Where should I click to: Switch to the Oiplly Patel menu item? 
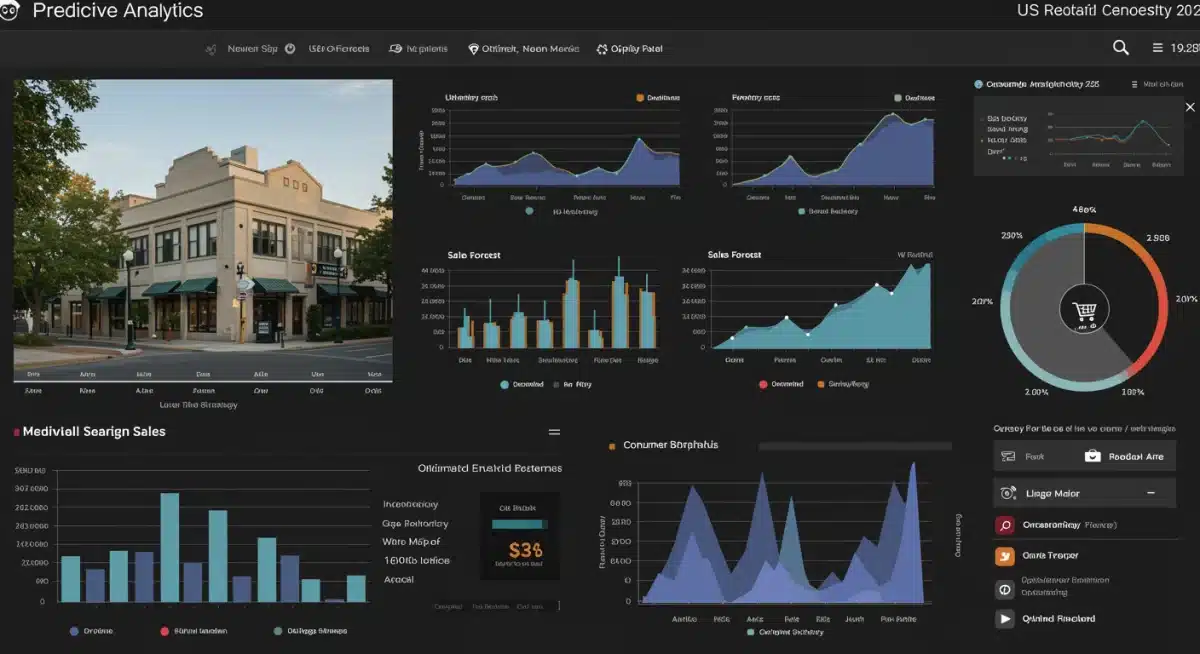coord(628,48)
